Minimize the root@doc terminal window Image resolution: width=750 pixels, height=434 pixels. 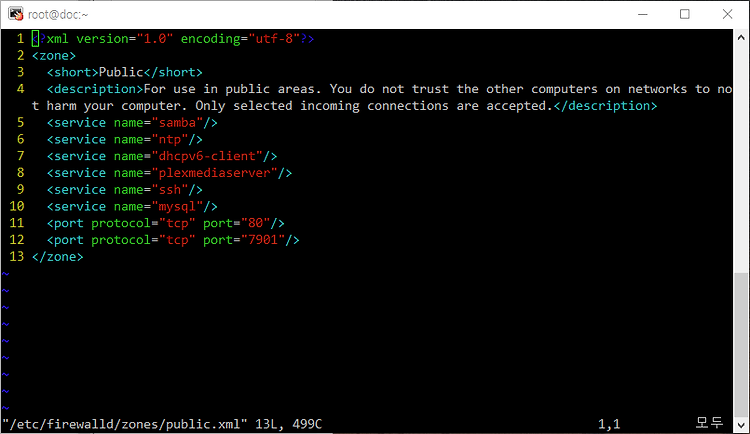tap(643, 14)
